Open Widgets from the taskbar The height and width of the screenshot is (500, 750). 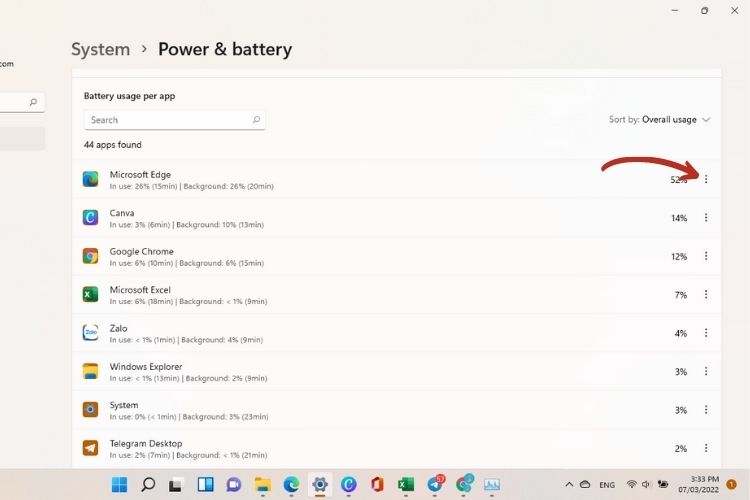coord(205,485)
